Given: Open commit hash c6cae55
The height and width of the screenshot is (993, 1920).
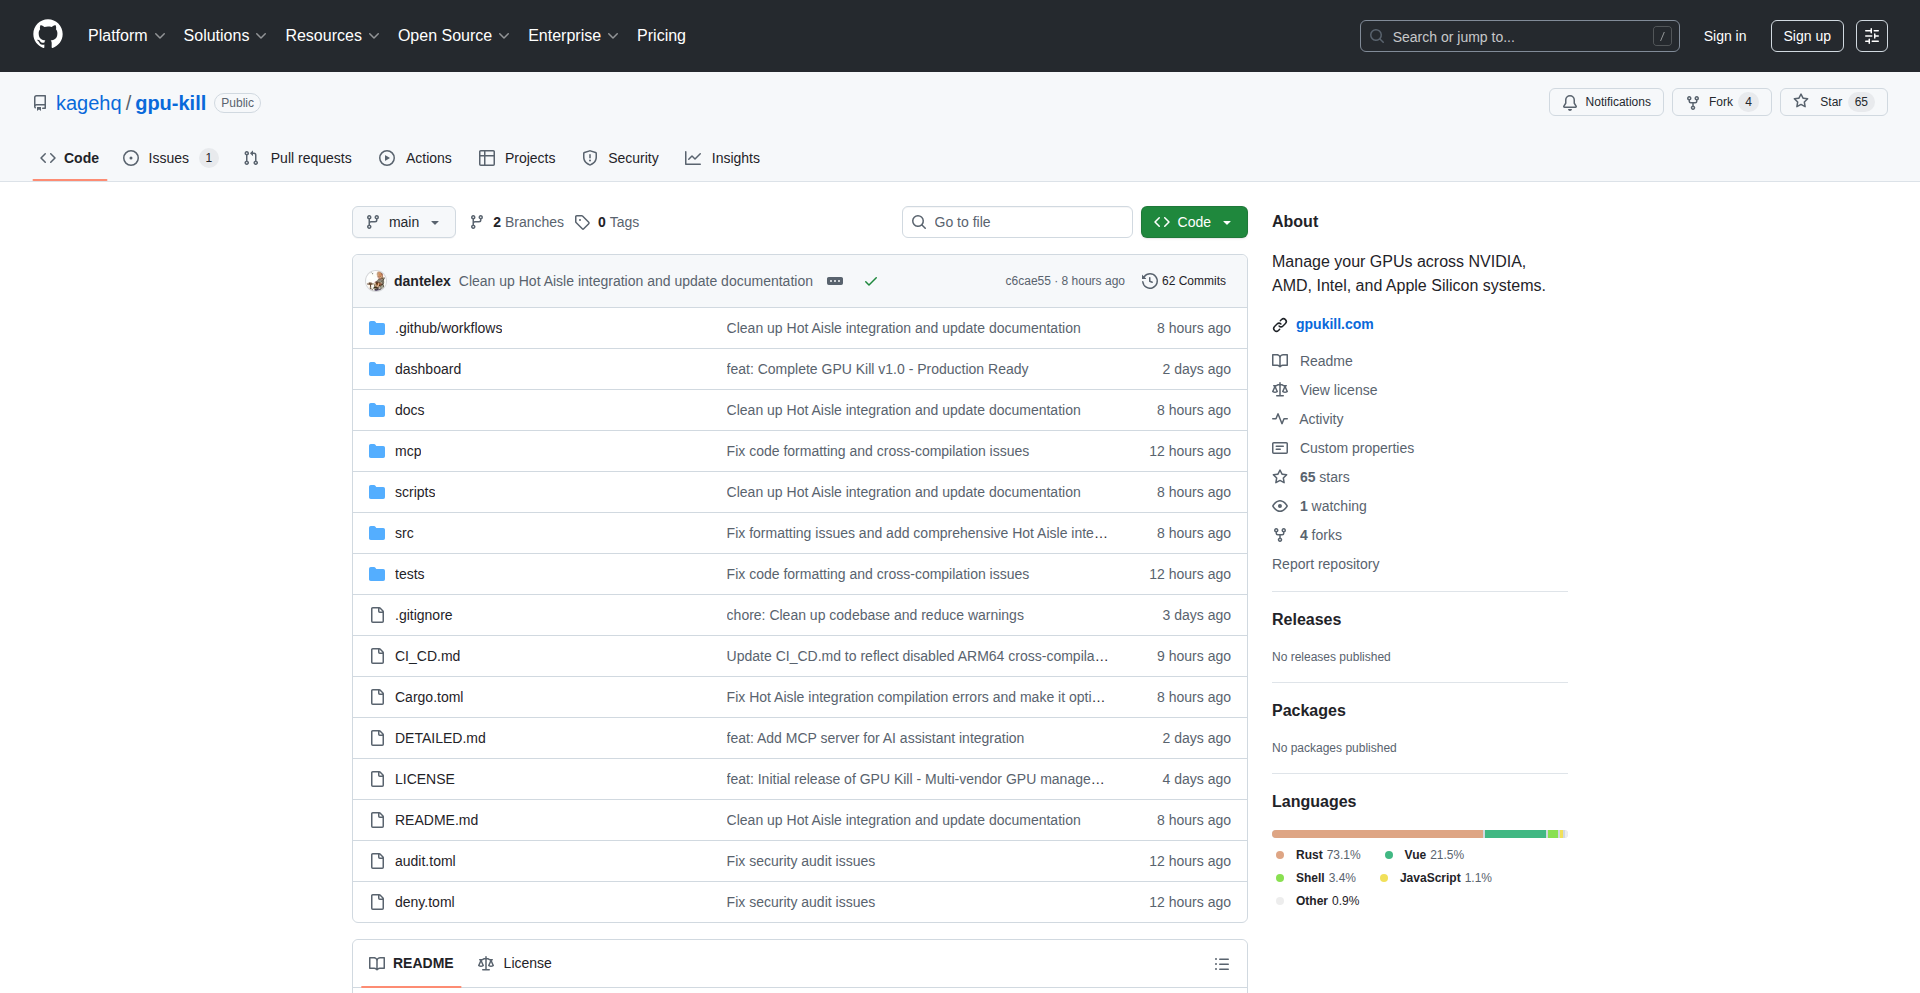Looking at the screenshot, I should coord(1028,281).
